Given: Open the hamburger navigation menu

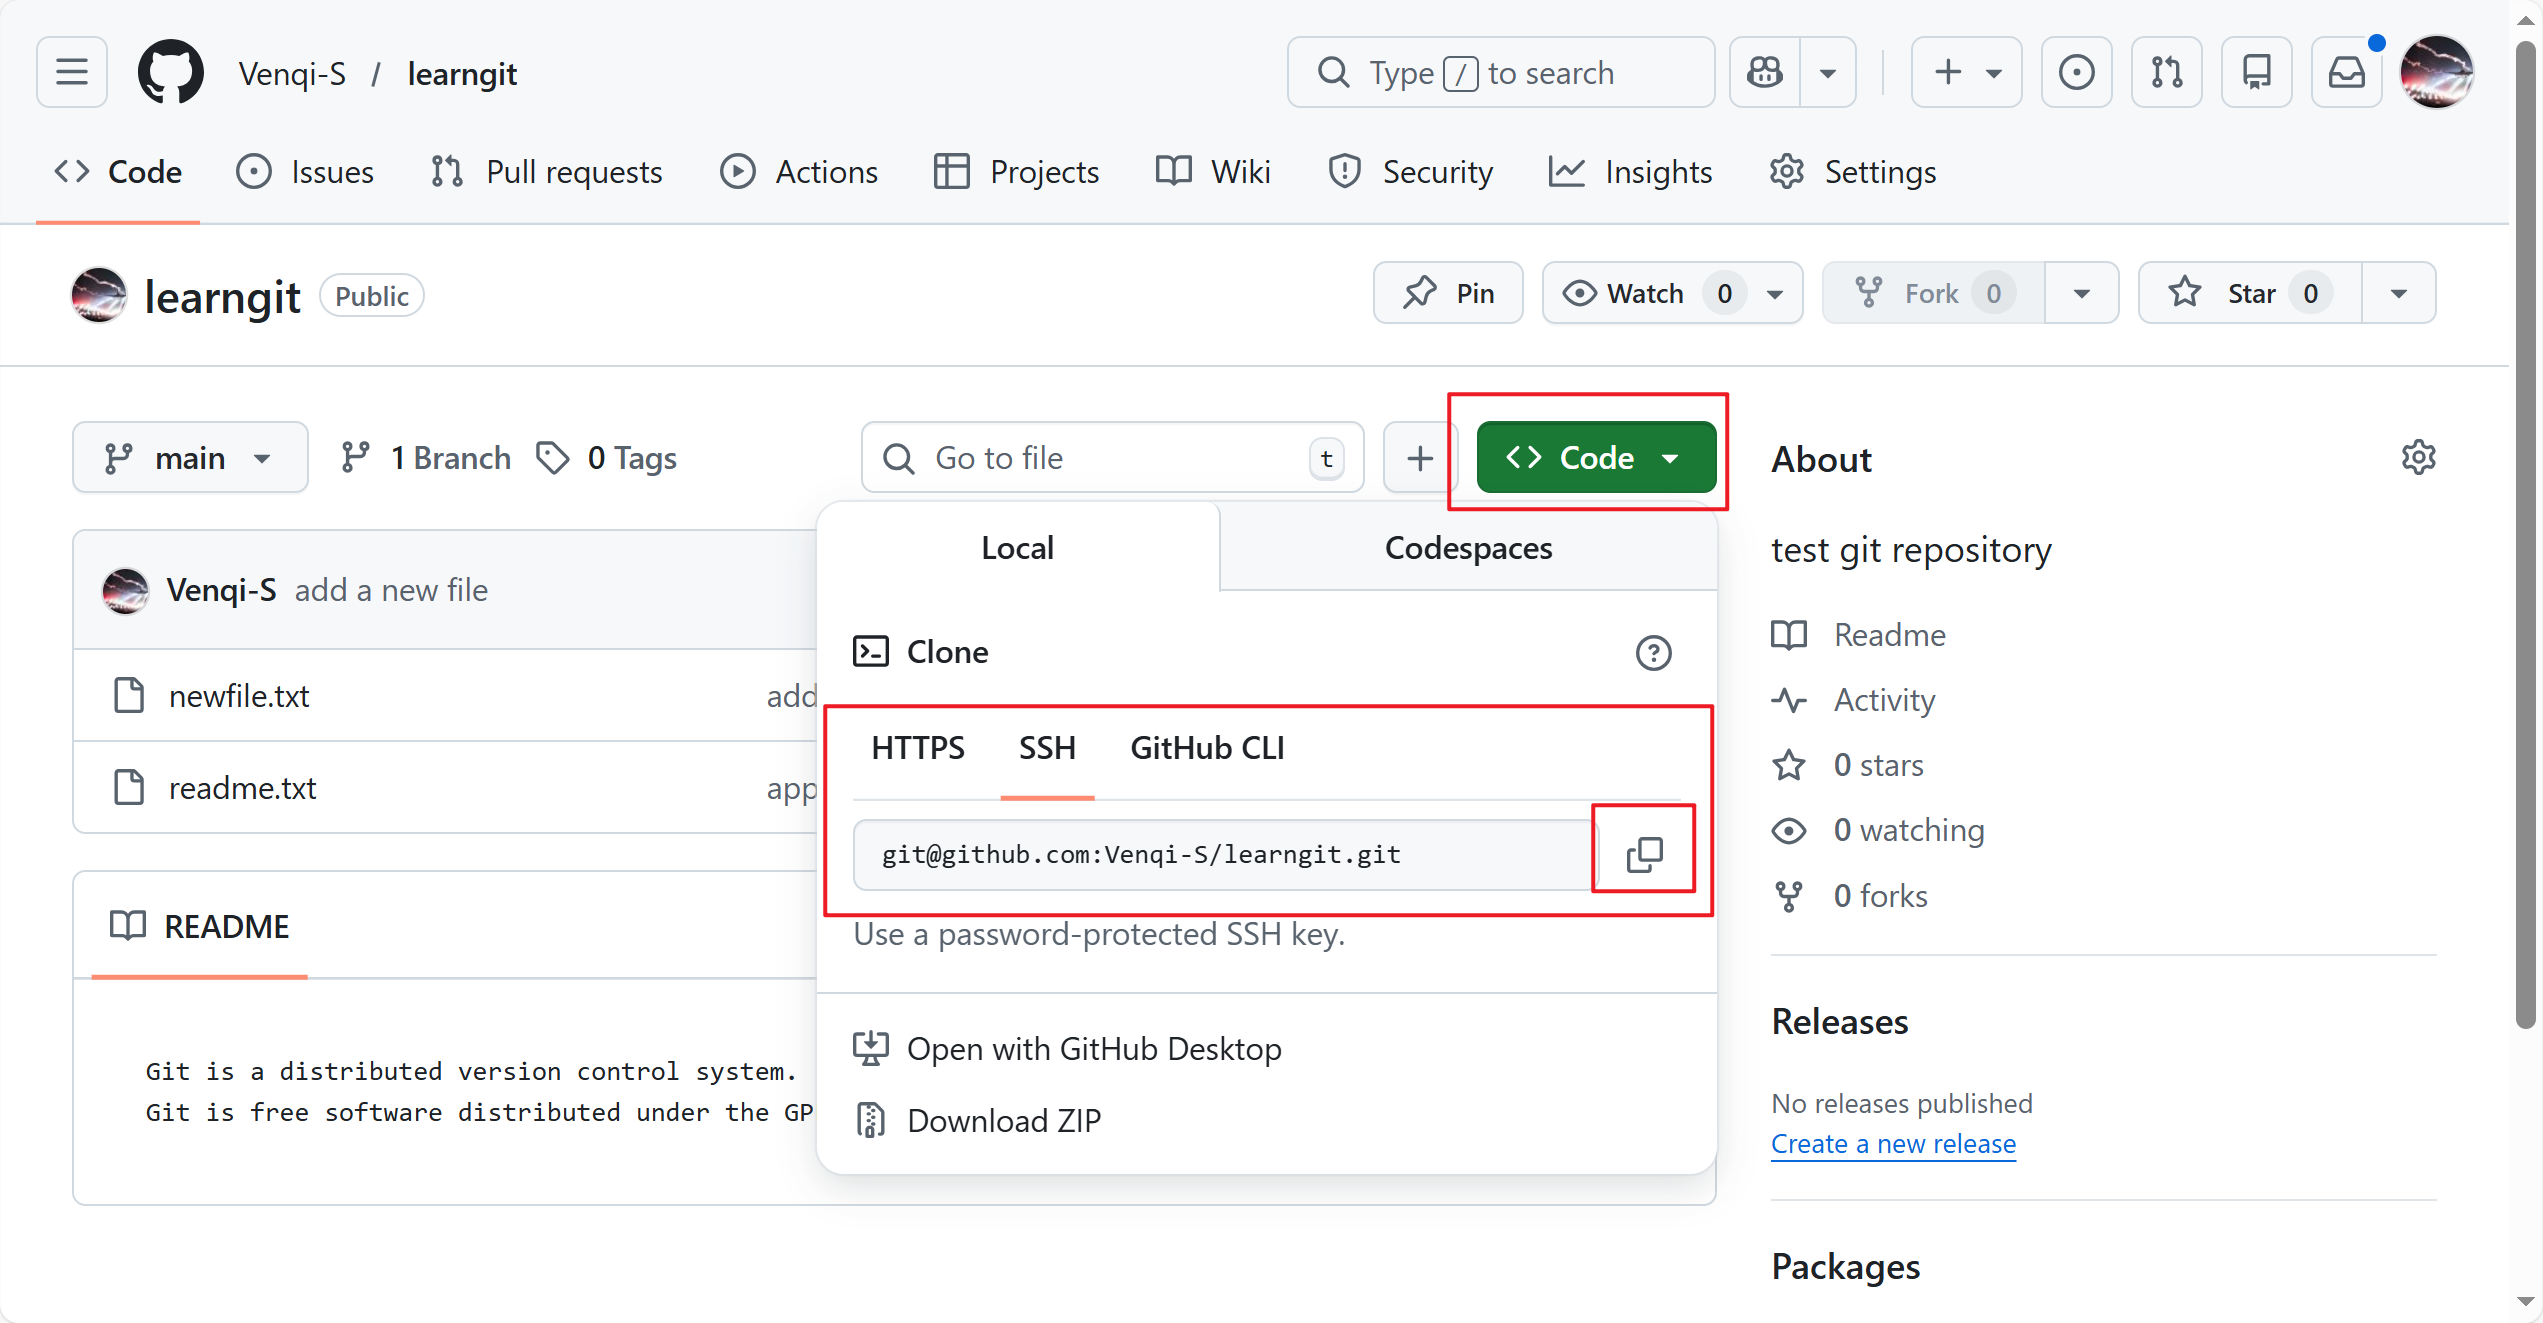Looking at the screenshot, I should (72, 73).
